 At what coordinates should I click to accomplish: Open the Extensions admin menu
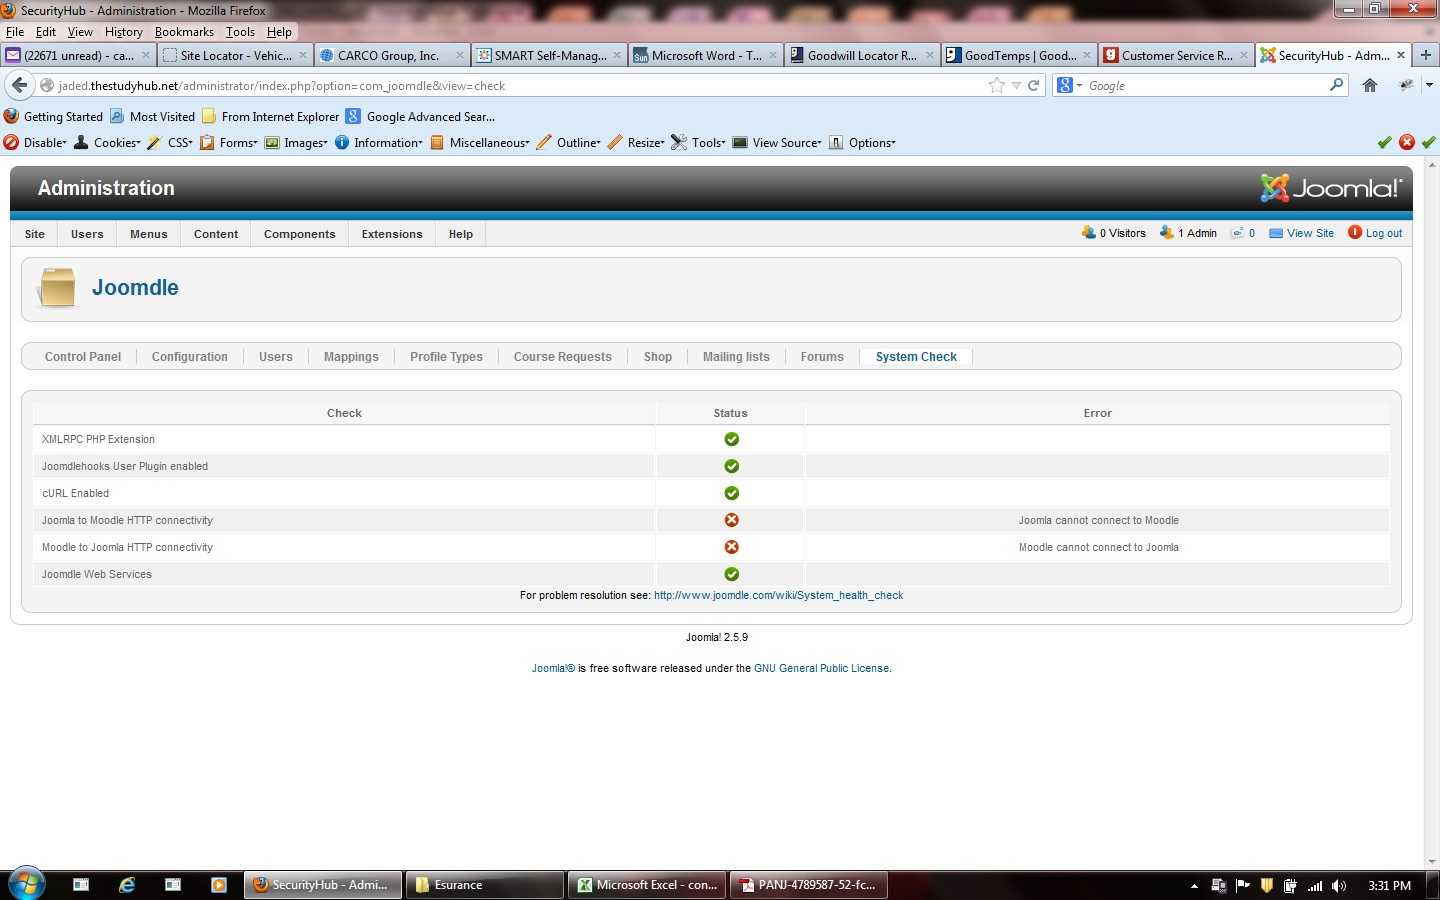click(392, 234)
